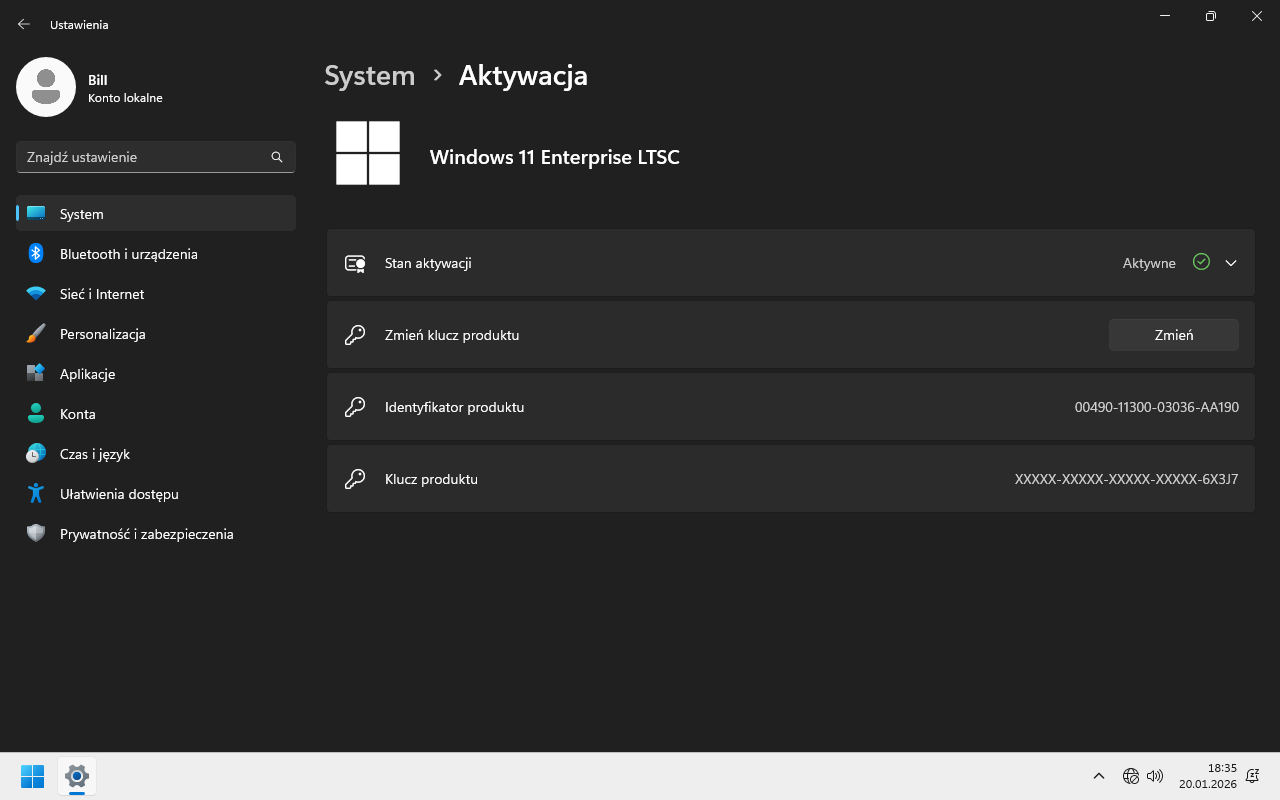Viewport: 1280px width, 800px height.
Task: Click the Znajdź ustawienie search field
Action: [145, 157]
